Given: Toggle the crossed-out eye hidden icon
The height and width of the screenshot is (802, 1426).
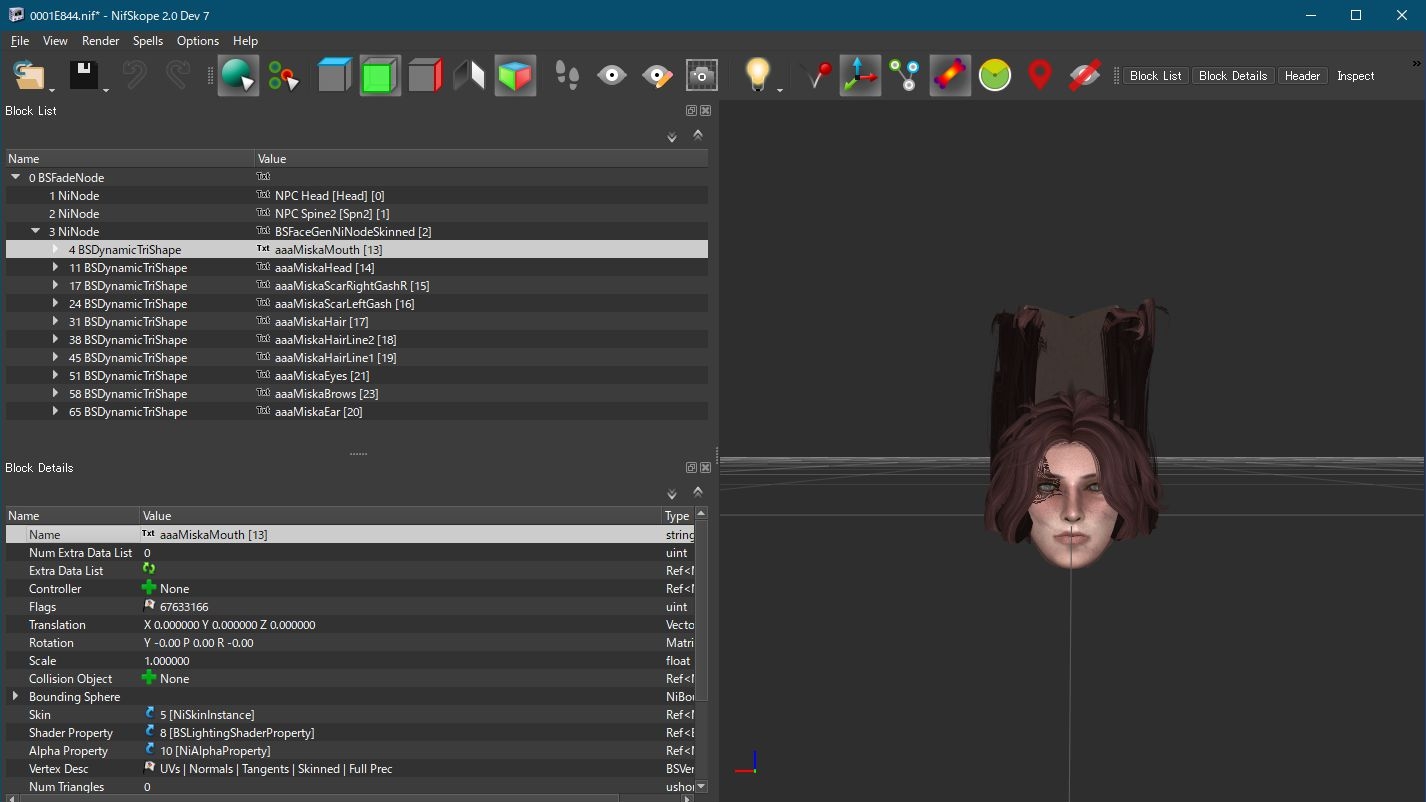Looking at the screenshot, I should [1085, 76].
